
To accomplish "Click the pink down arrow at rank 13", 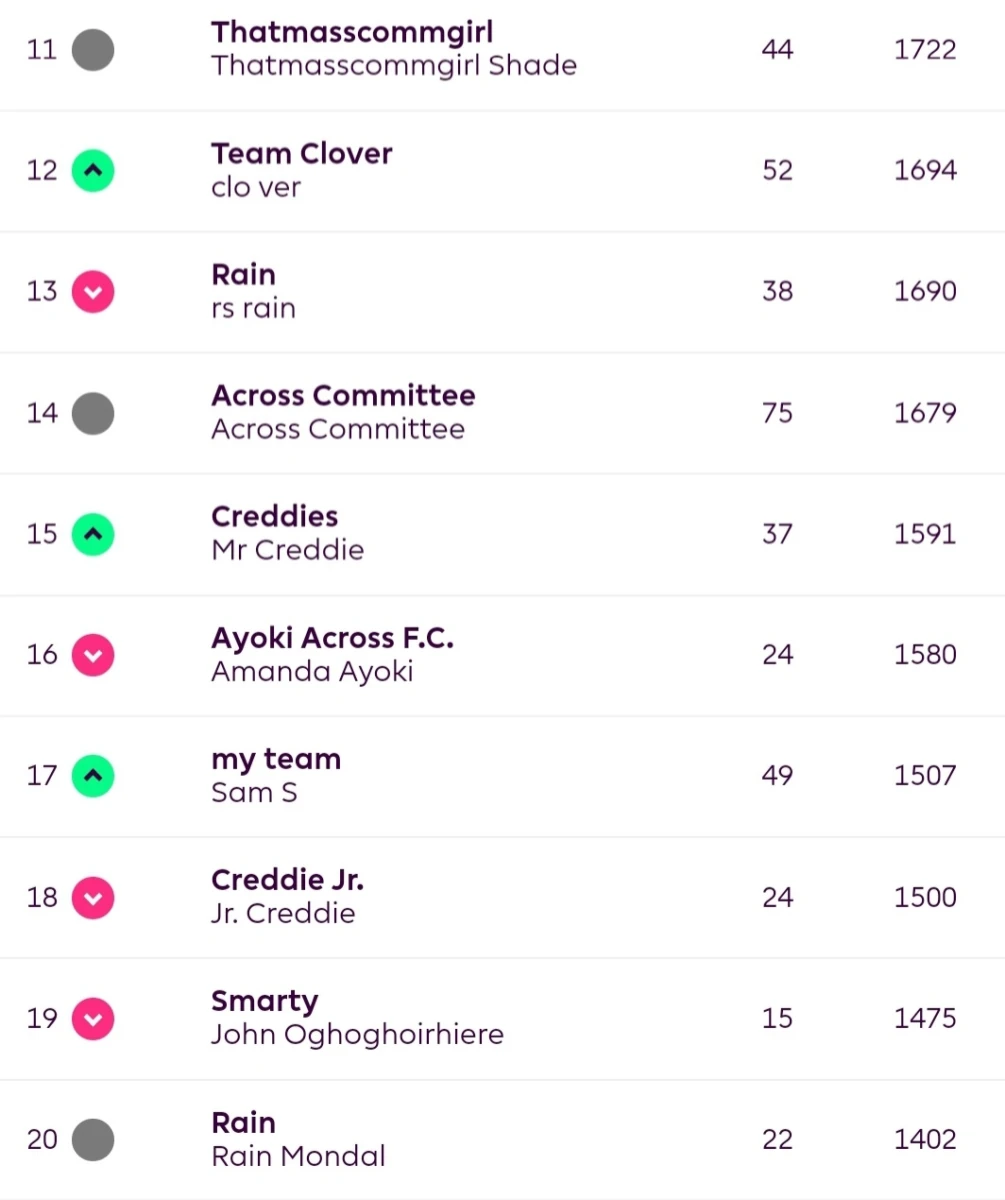I will pos(93,291).
